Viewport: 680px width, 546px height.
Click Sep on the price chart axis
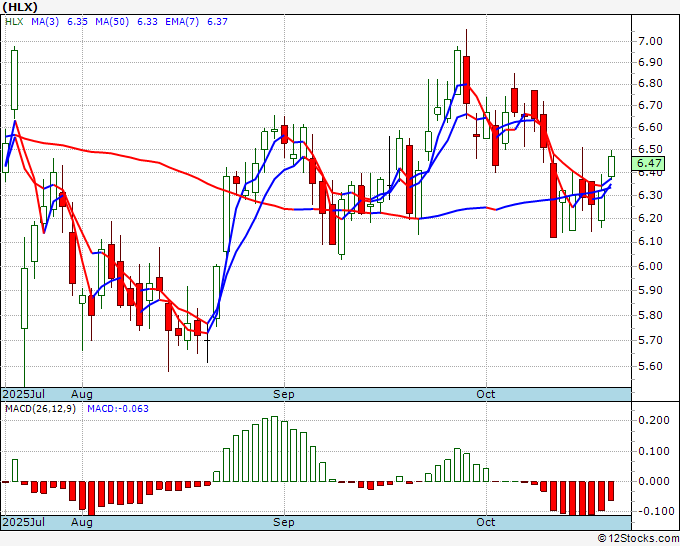coord(284,394)
